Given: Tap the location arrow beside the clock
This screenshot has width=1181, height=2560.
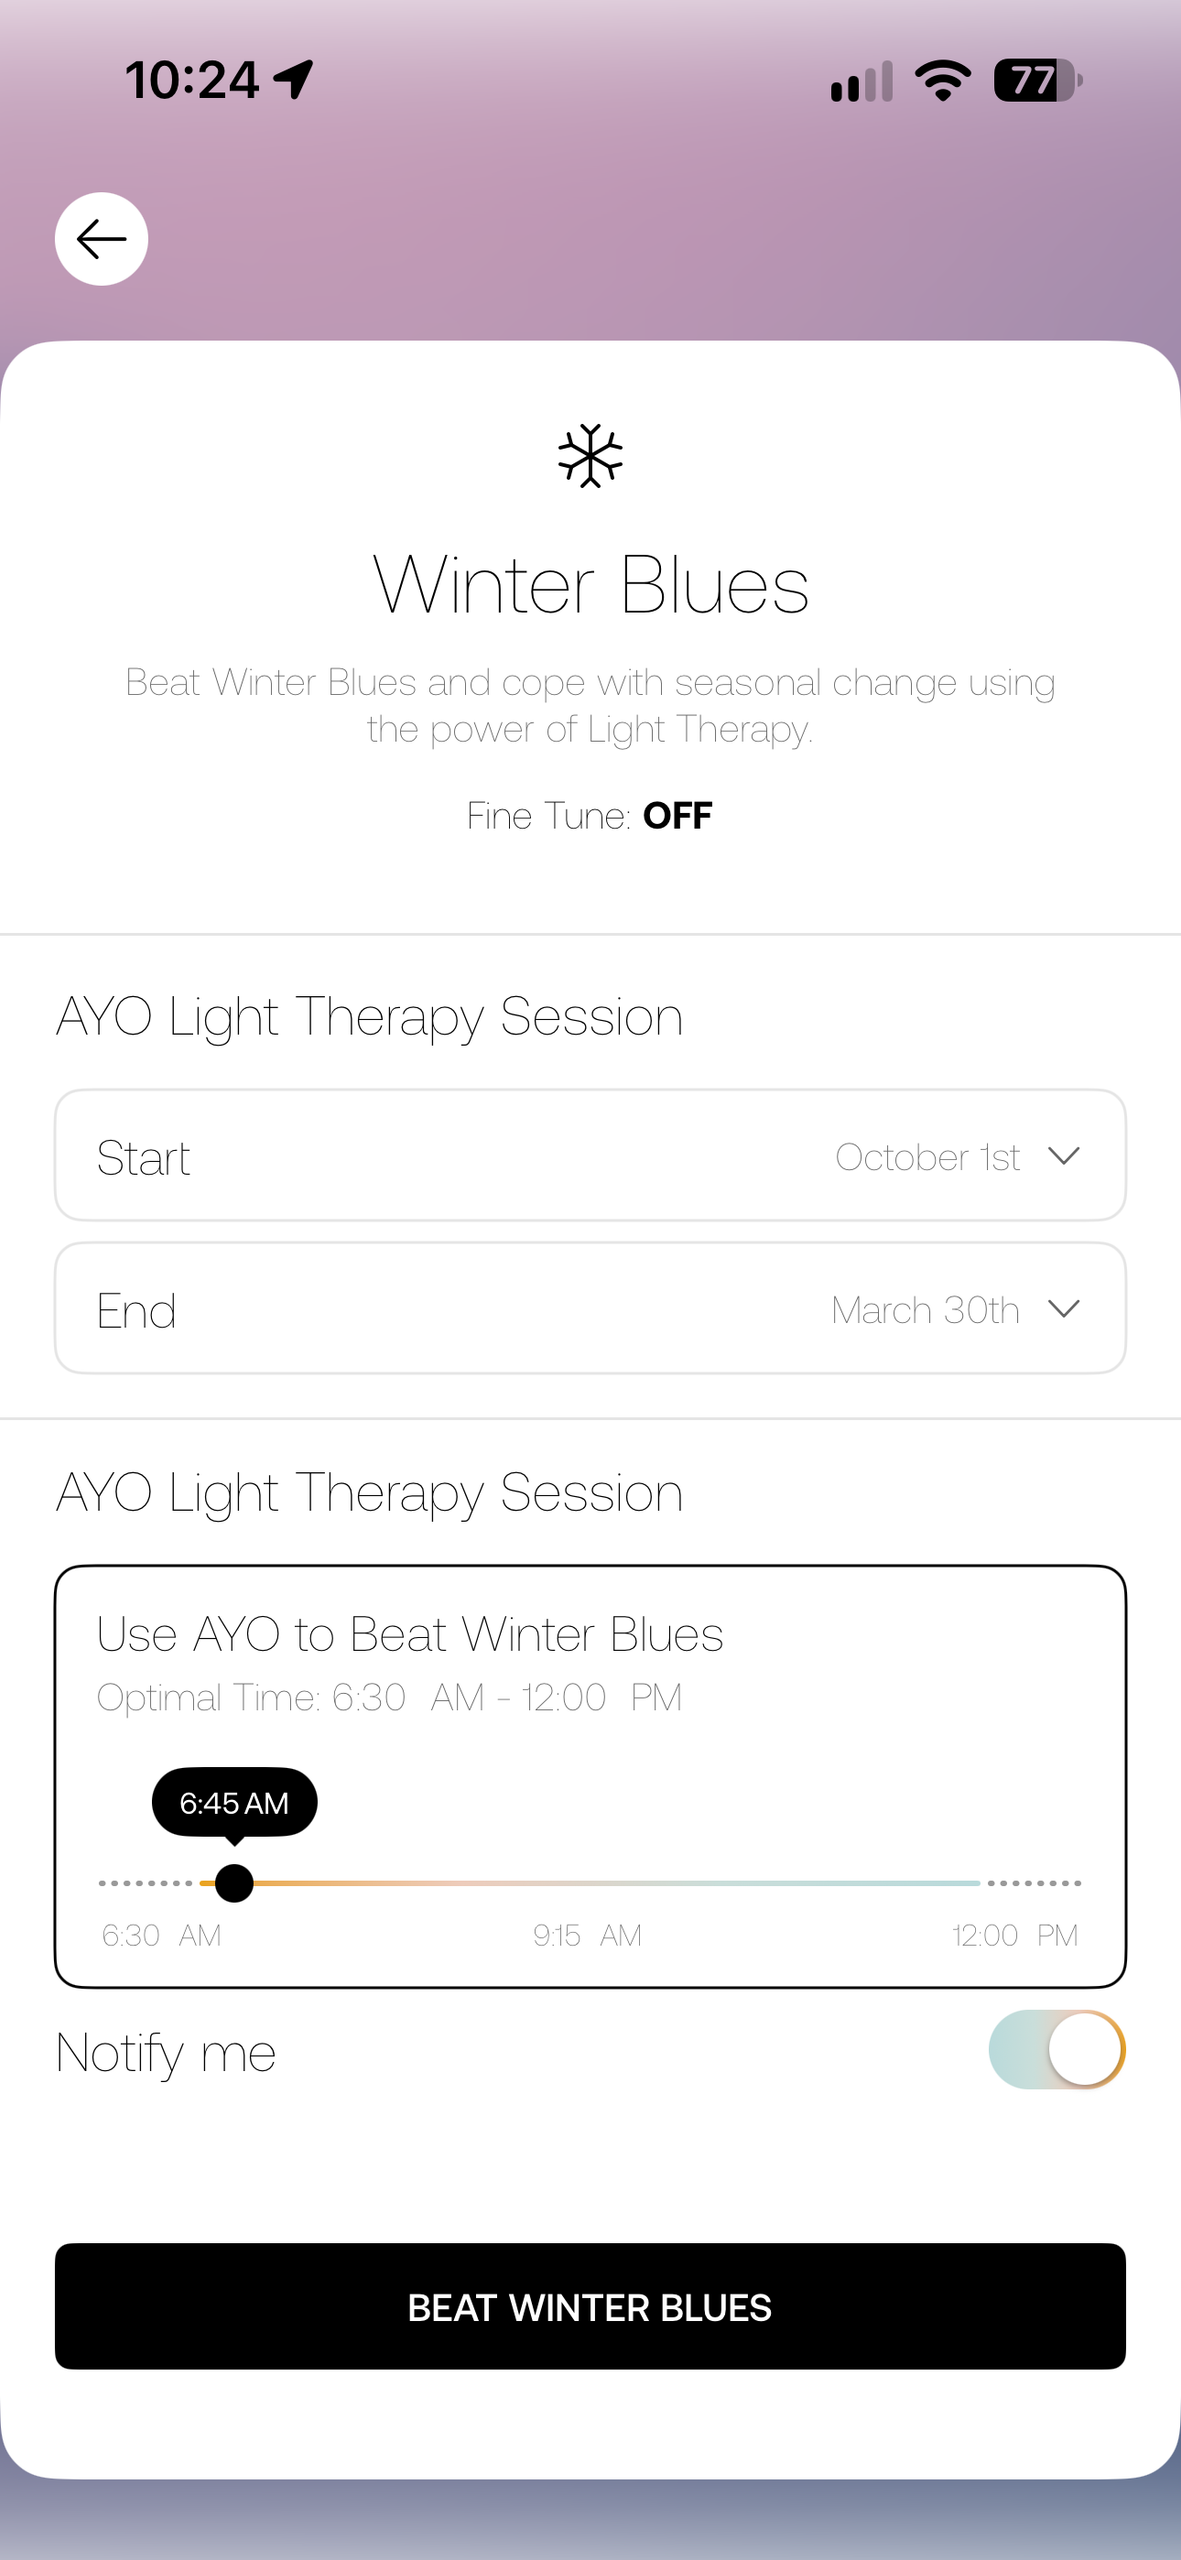Looking at the screenshot, I should pyautogui.click(x=293, y=80).
